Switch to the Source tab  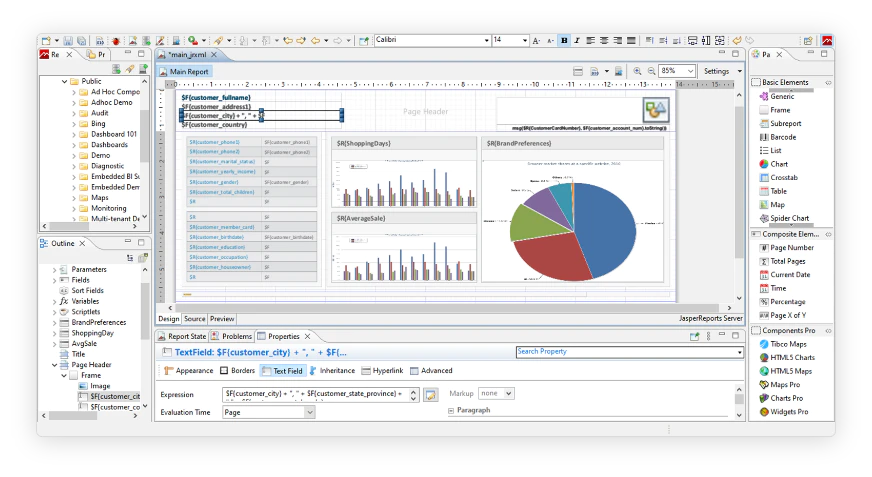point(195,319)
